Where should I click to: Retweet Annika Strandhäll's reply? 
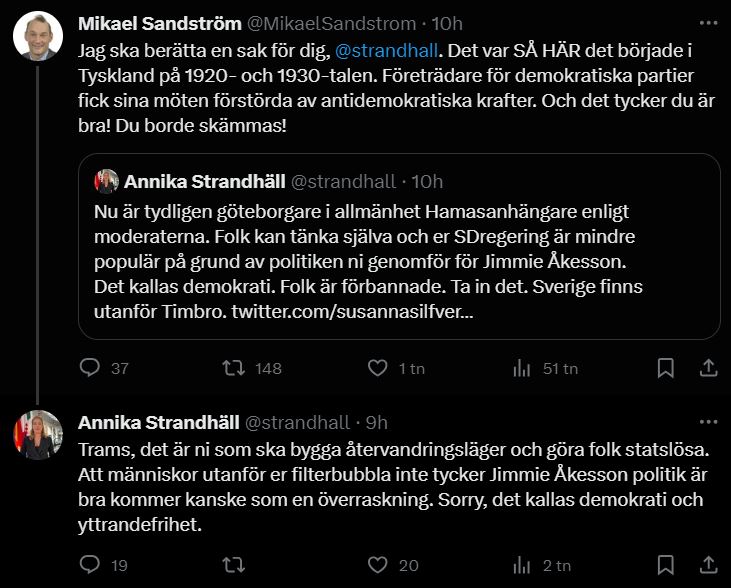point(233,565)
